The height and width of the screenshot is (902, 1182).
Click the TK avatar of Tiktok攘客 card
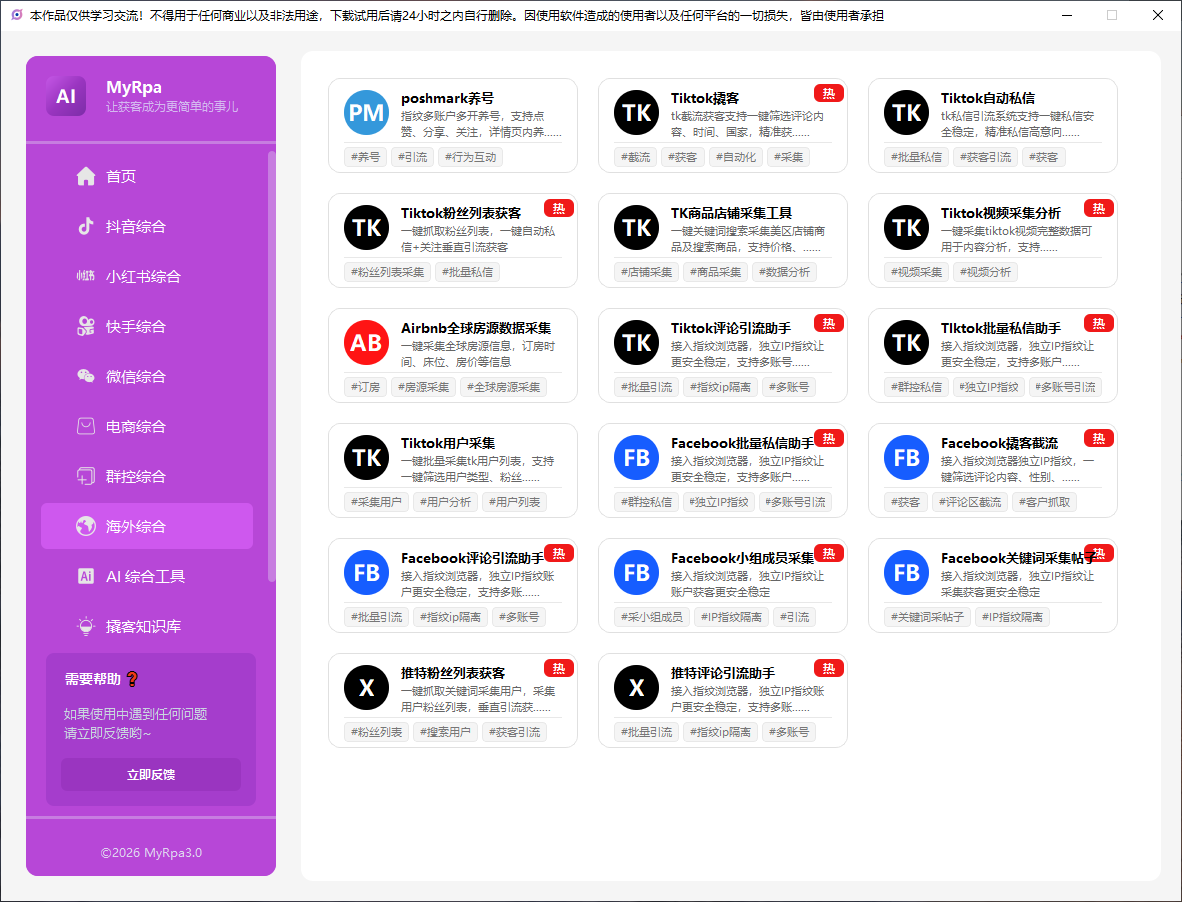tap(636, 112)
